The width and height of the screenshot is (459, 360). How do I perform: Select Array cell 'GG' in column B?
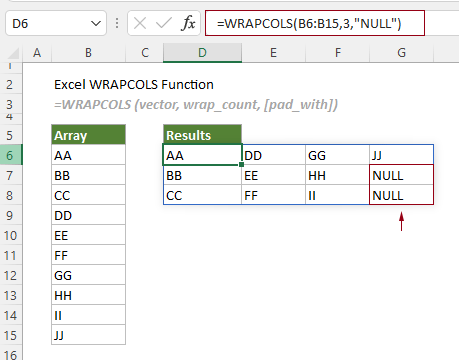[x=88, y=275]
